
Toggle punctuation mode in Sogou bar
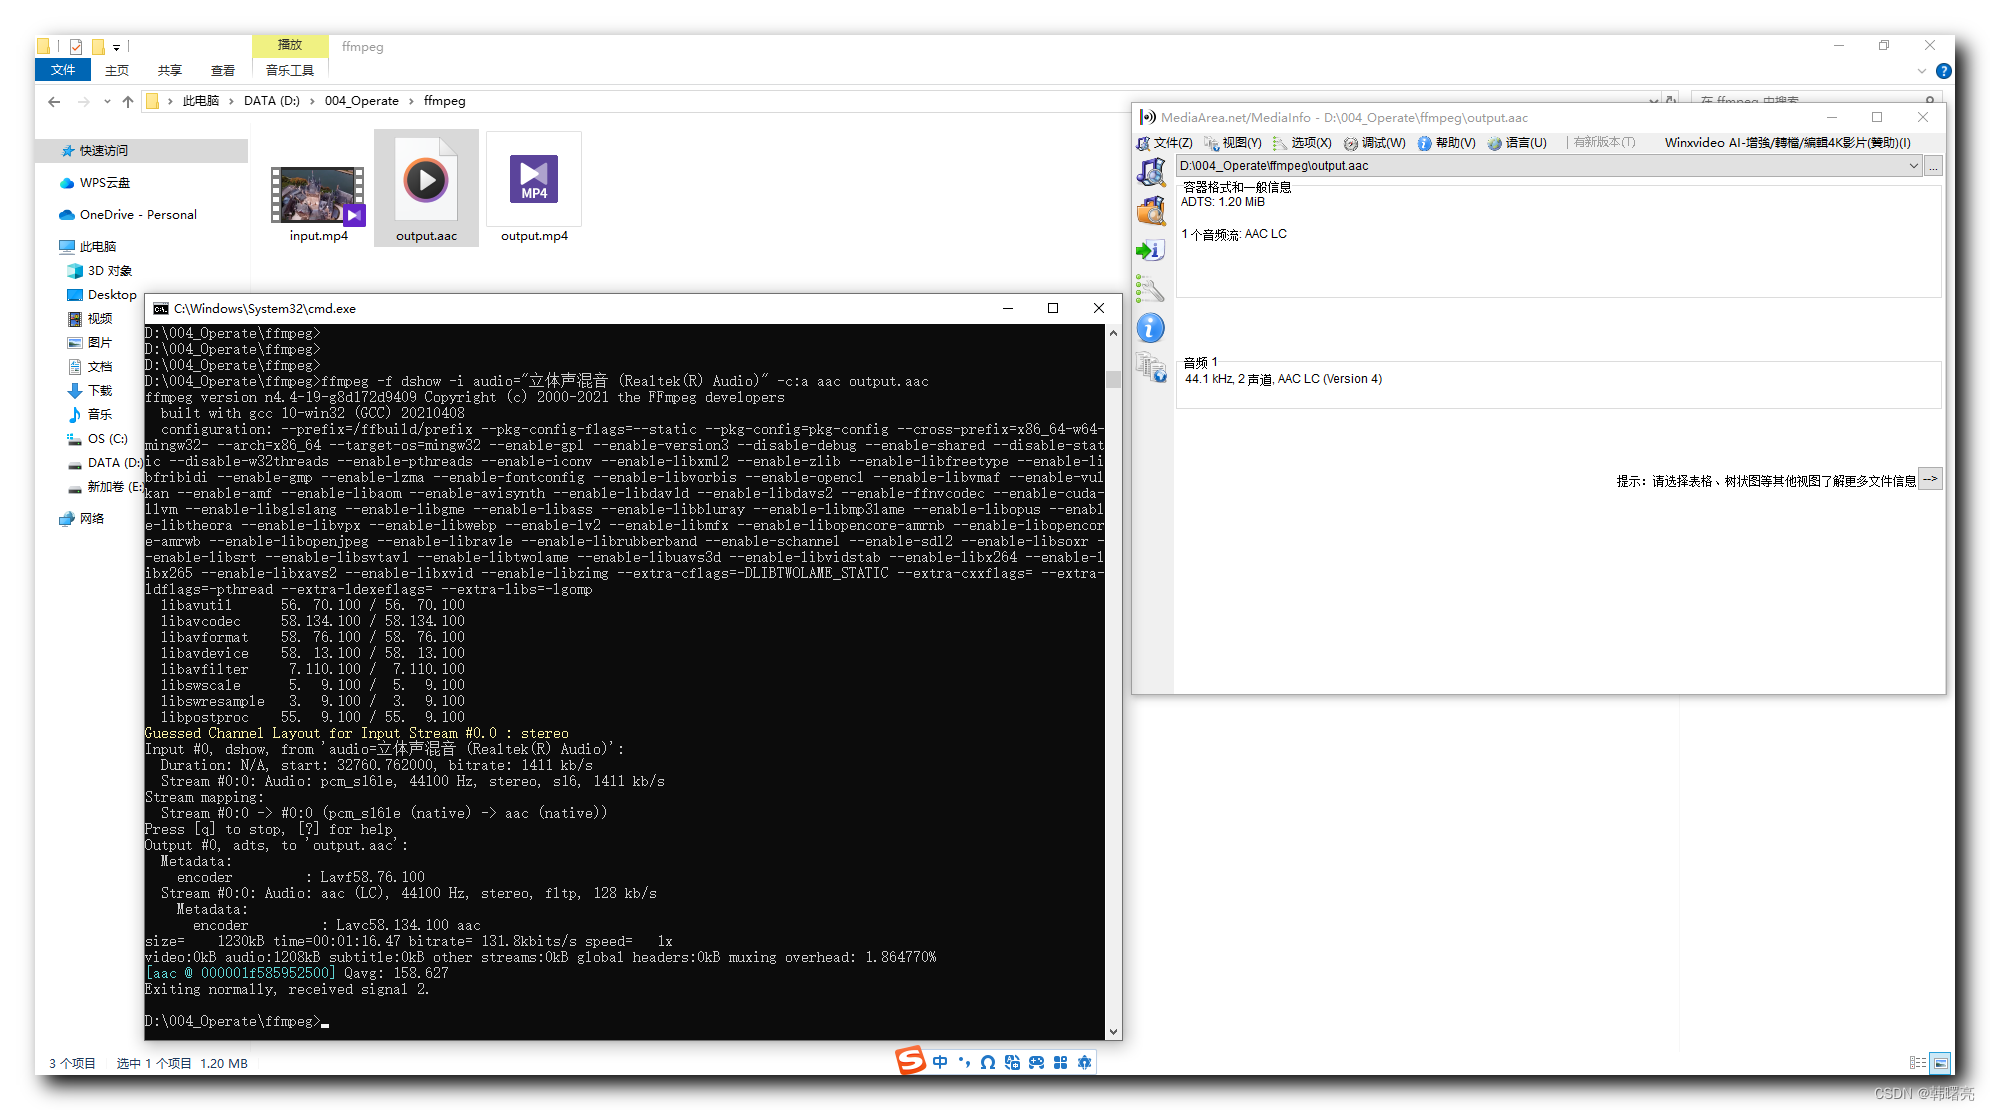click(964, 1062)
